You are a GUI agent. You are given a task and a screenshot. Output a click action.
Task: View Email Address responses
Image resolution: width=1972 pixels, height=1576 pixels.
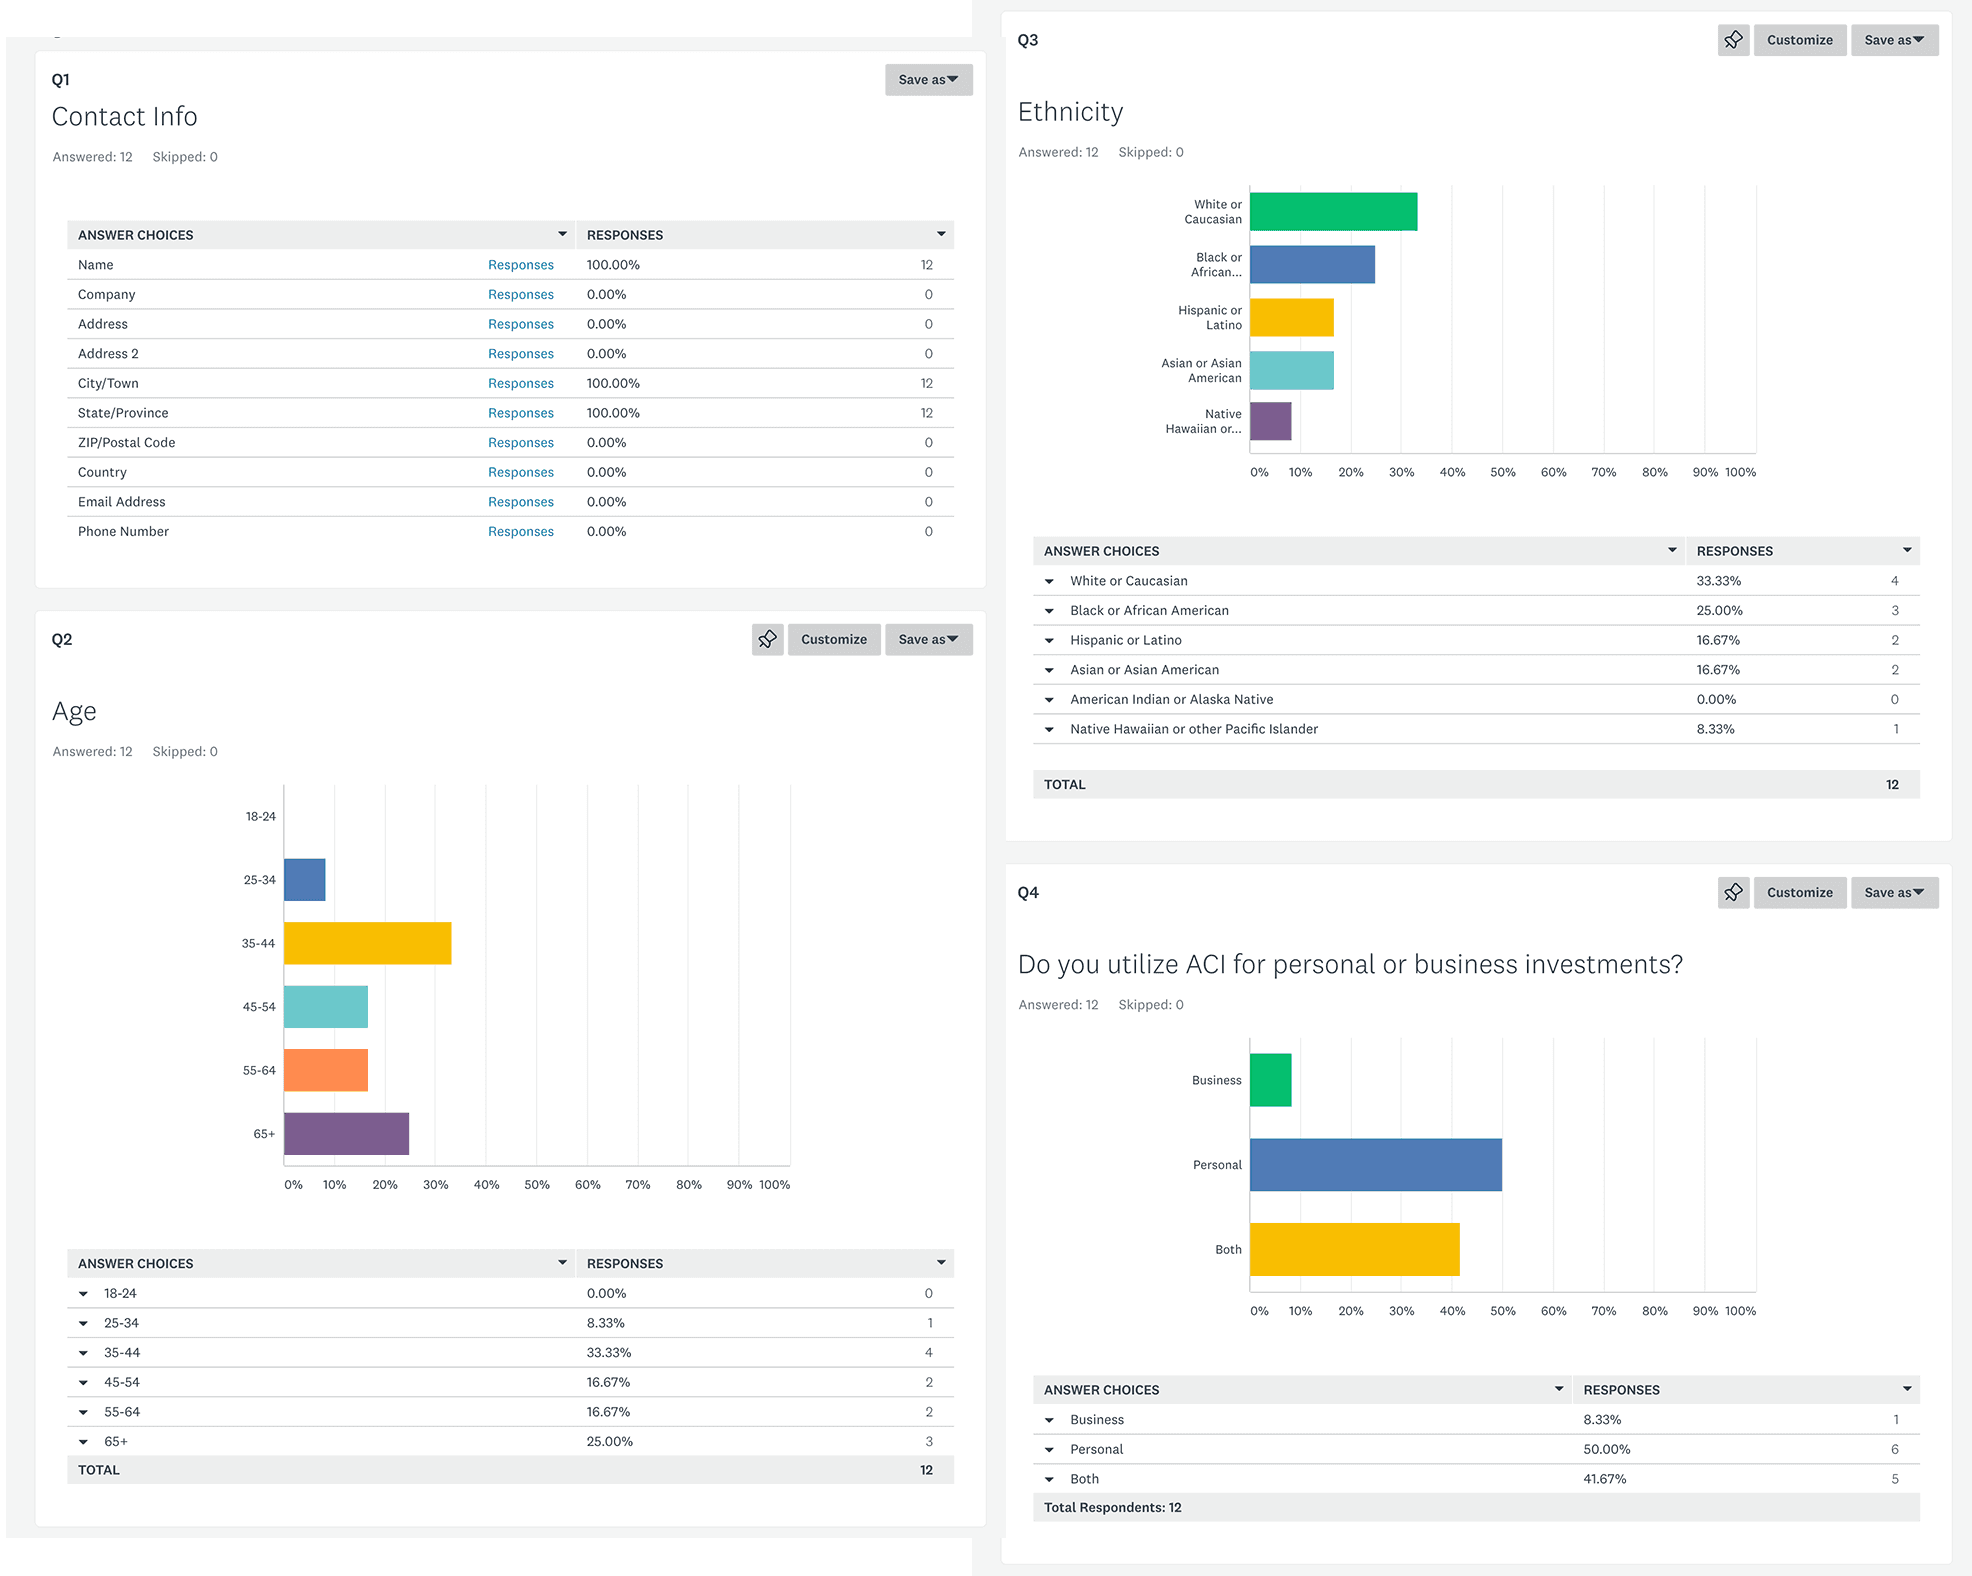pyautogui.click(x=520, y=502)
